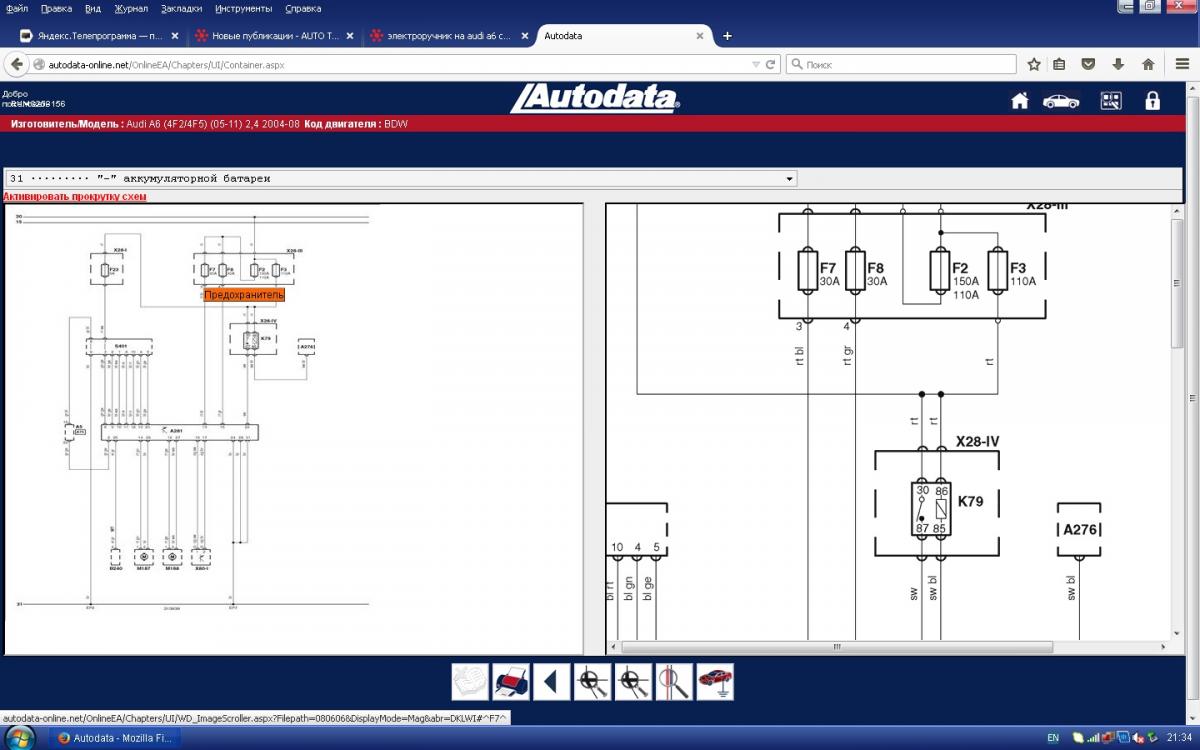Open the Закладки menu
Image resolution: width=1200 pixels, height=750 pixels.
180,8
